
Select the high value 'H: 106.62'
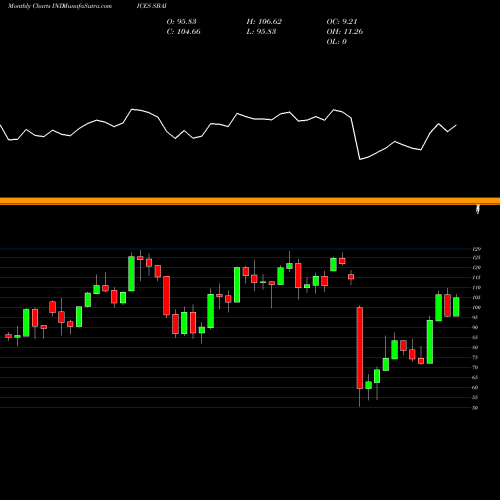click(264, 21)
